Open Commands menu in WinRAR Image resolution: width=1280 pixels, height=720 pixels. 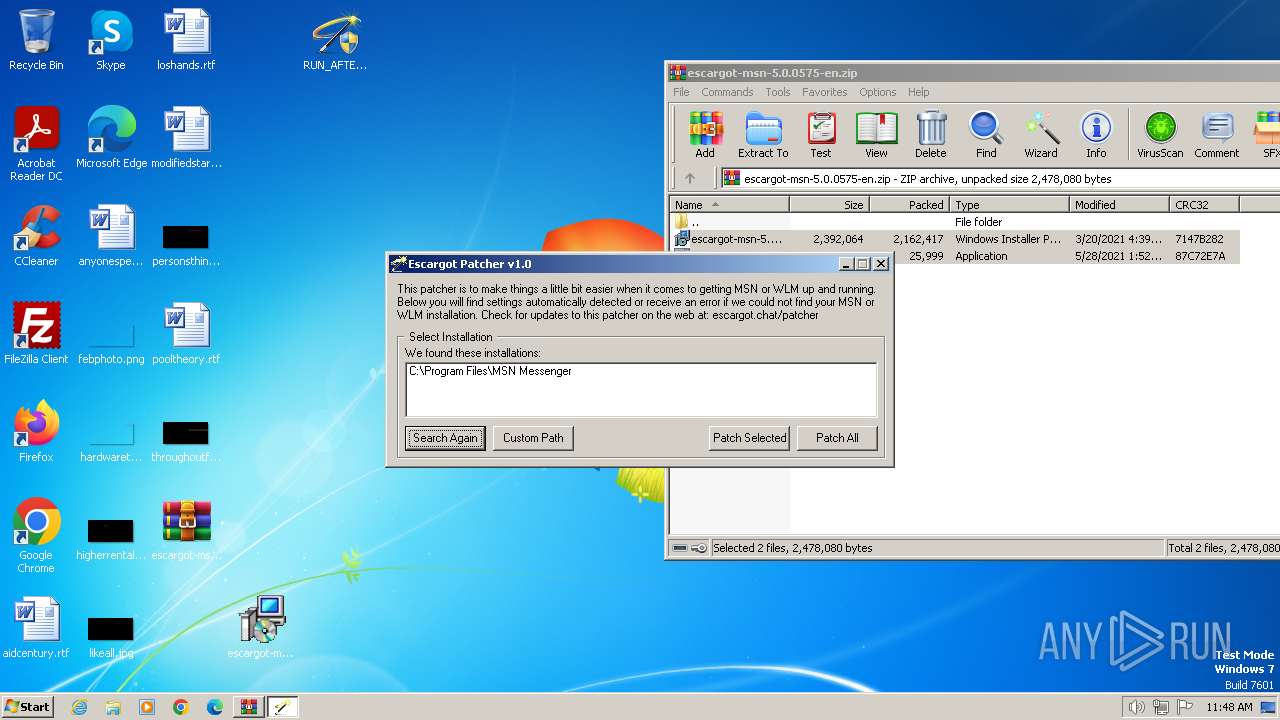pyautogui.click(x=727, y=92)
